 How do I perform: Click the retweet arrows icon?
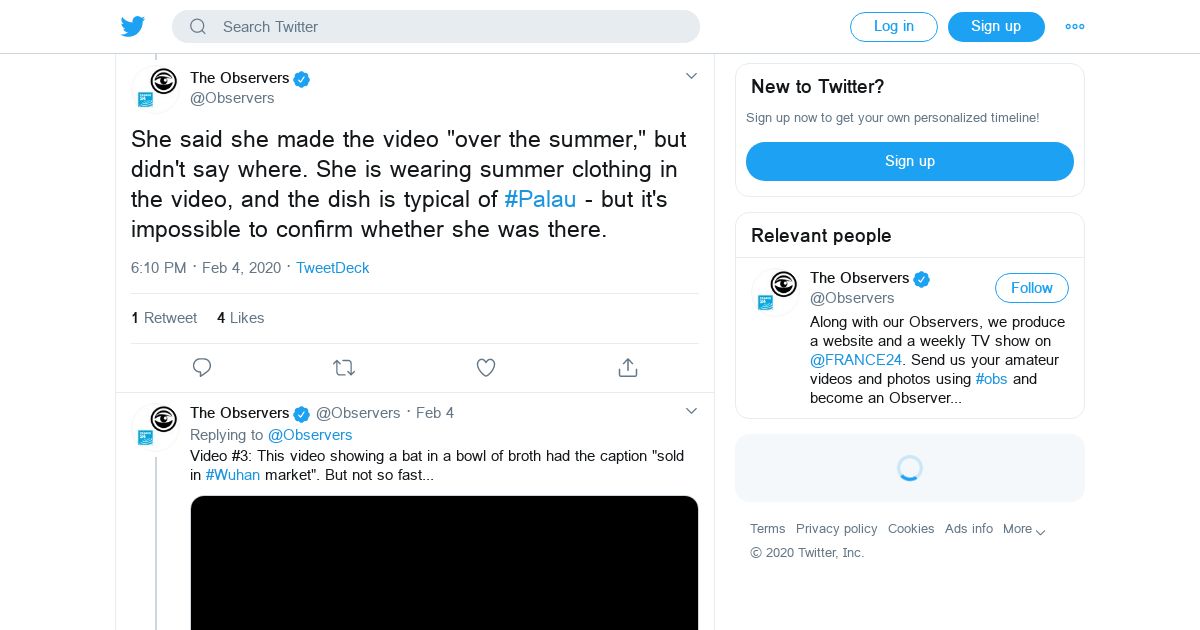click(x=344, y=368)
